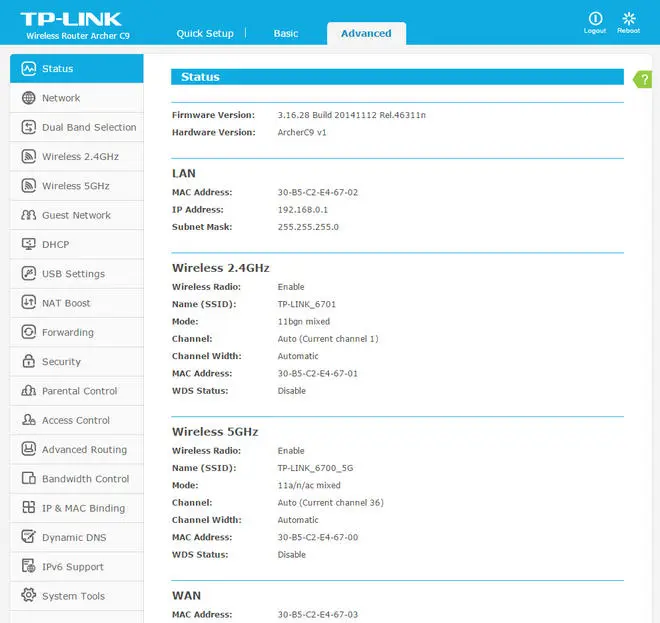
Task: Open the Parental Control page
Action: (x=79, y=391)
